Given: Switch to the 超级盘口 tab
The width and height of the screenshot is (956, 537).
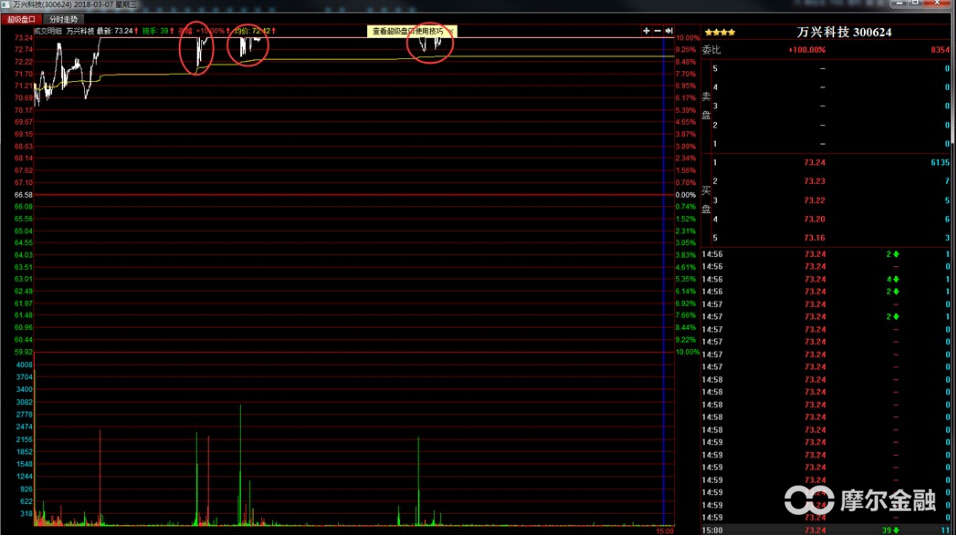Looking at the screenshot, I should pos(21,20).
